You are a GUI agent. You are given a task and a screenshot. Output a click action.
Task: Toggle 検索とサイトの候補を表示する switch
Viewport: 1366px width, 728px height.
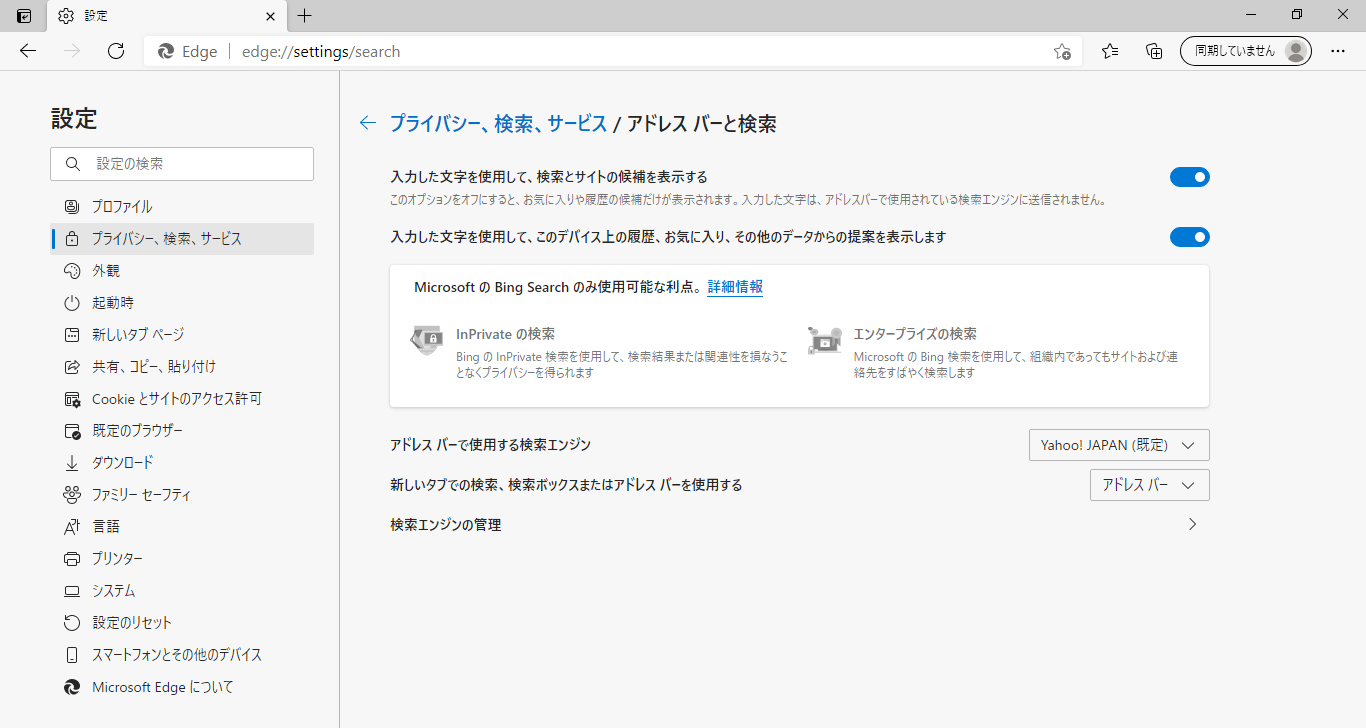(1190, 177)
